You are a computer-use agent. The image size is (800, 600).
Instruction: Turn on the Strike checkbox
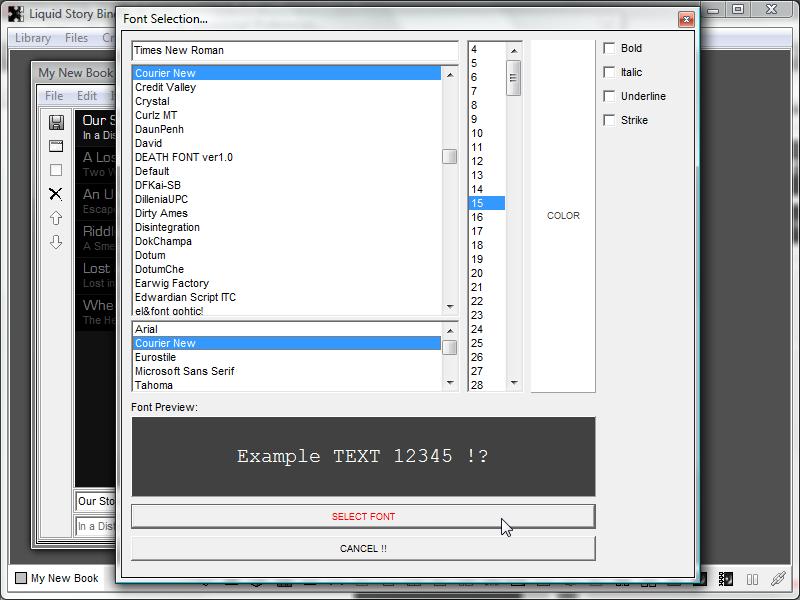(609, 120)
